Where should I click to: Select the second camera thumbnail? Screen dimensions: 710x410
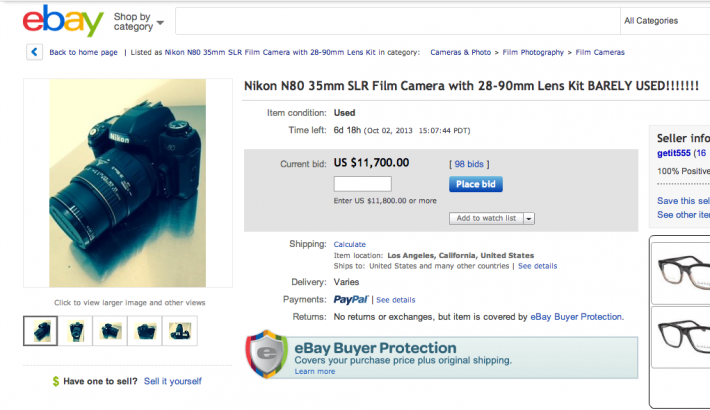coord(76,331)
